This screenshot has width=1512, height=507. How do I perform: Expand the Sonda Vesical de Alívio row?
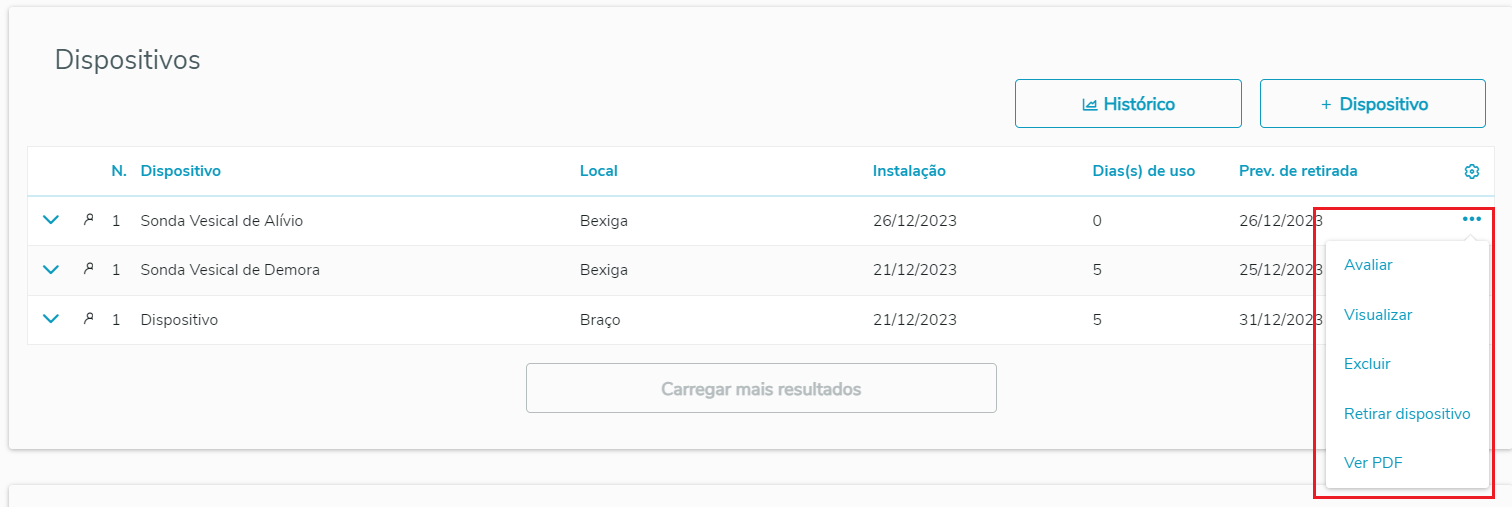click(52, 220)
